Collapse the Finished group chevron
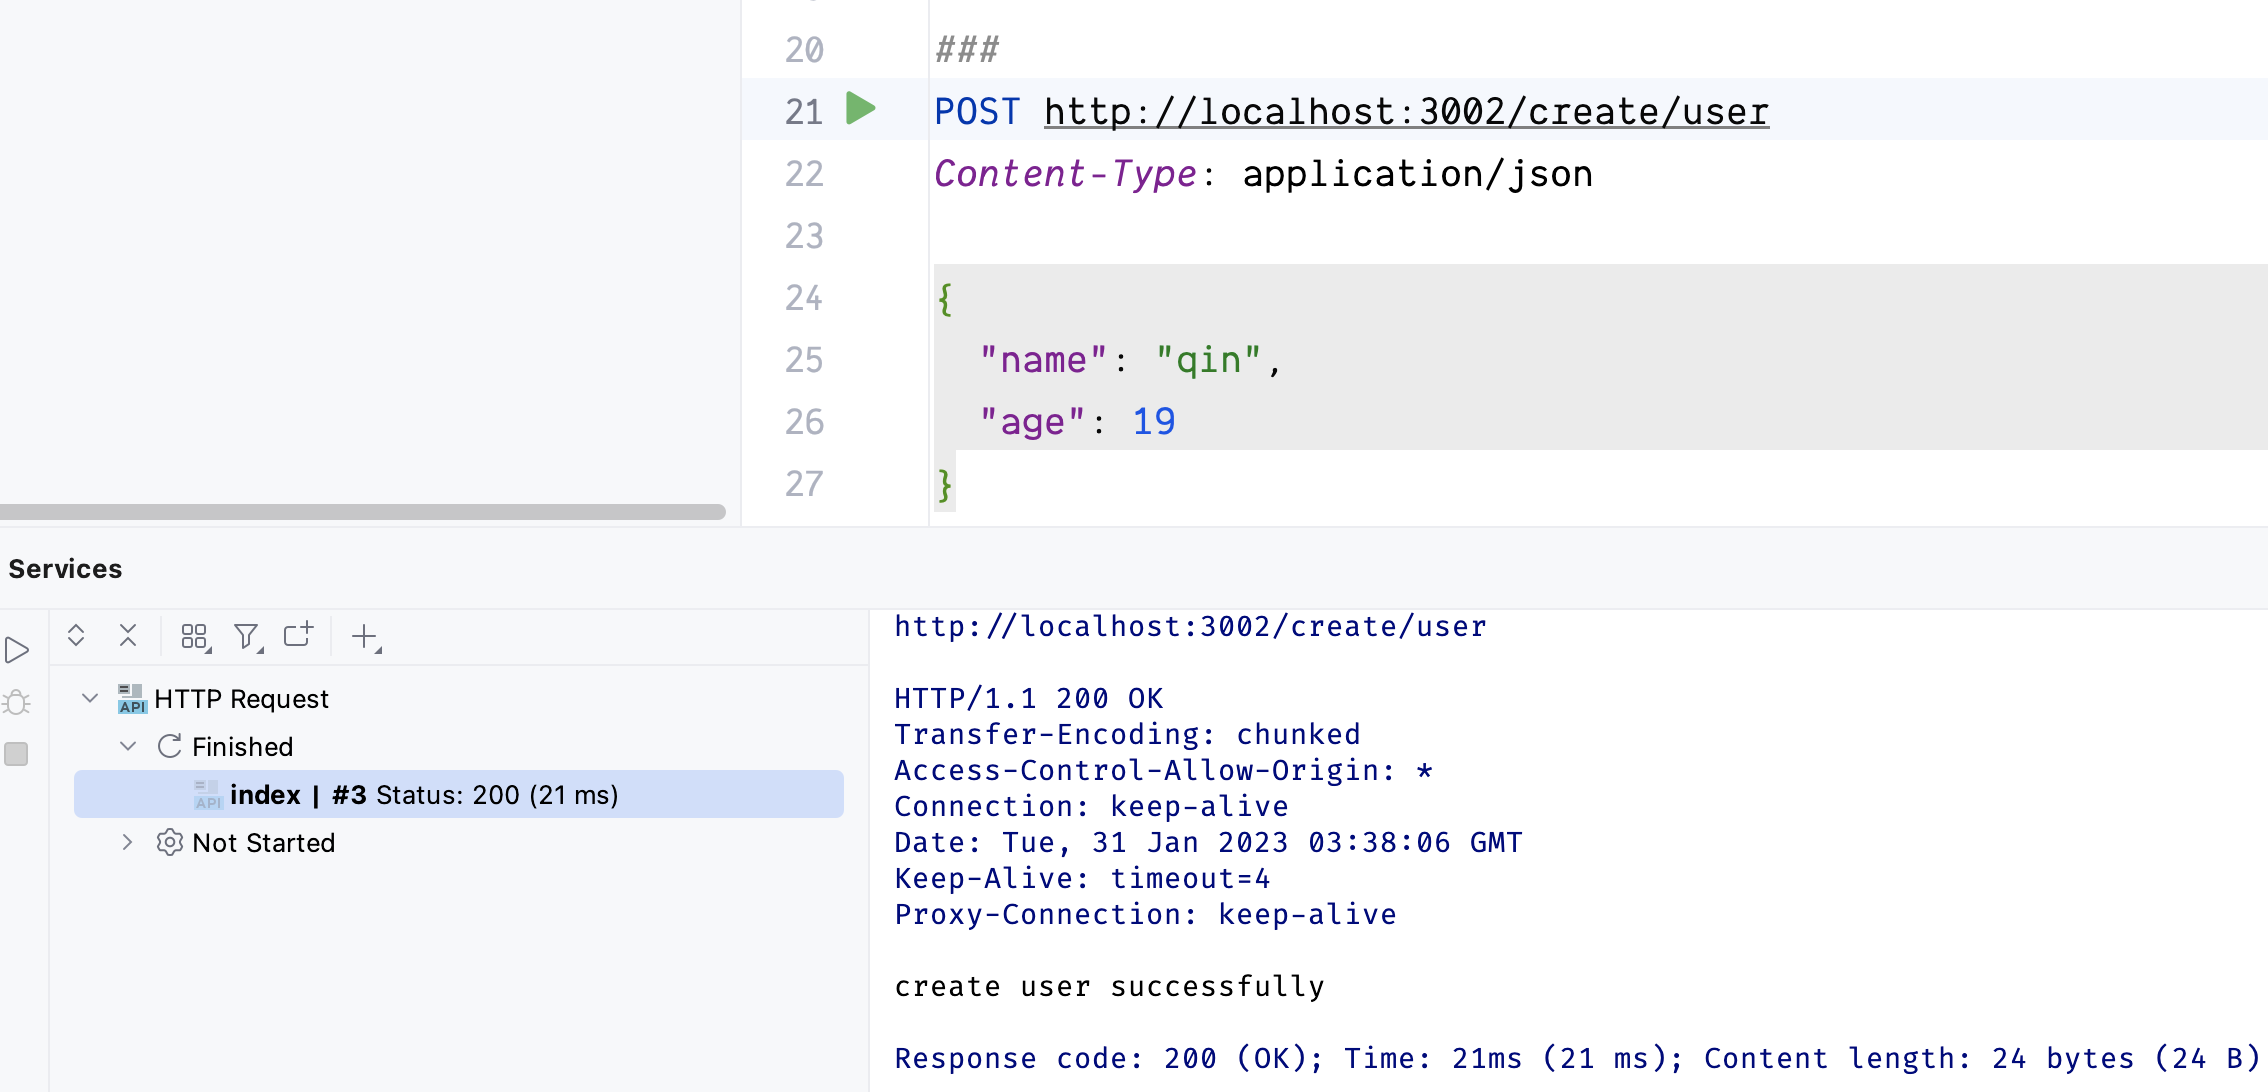The width and height of the screenshot is (2268, 1092). pos(128,746)
